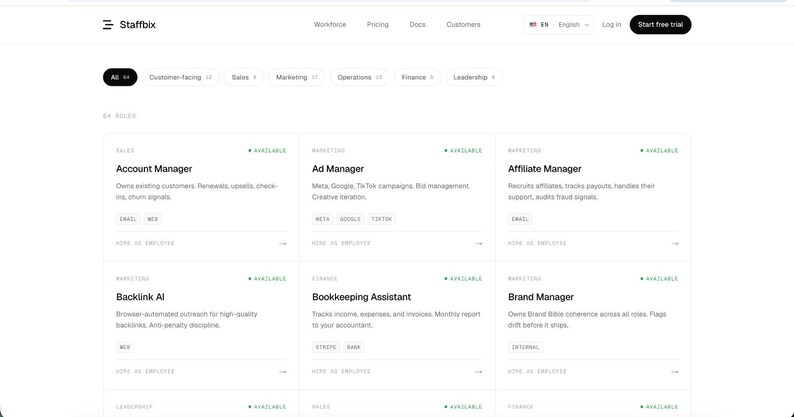The height and width of the screenshot is (417, 794).
Task: Open the EN English language dropdown
Action: click(x=559, y=24)
